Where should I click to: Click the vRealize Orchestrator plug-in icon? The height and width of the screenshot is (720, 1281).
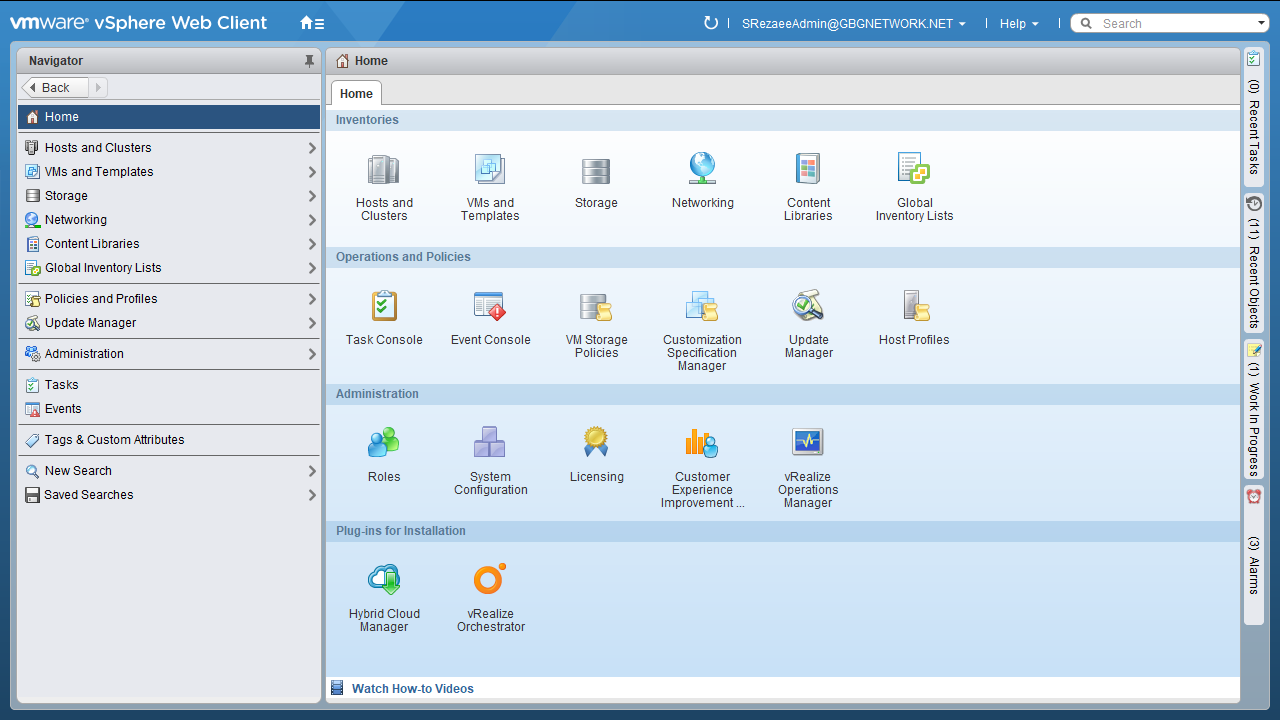click(490, 580)
